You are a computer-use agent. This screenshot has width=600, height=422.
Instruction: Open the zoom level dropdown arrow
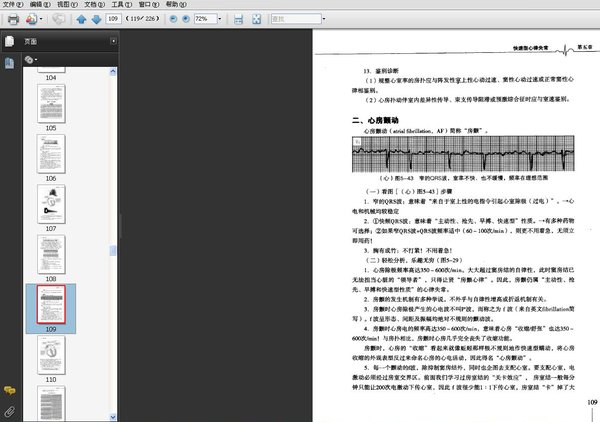[x=220, y=19]
